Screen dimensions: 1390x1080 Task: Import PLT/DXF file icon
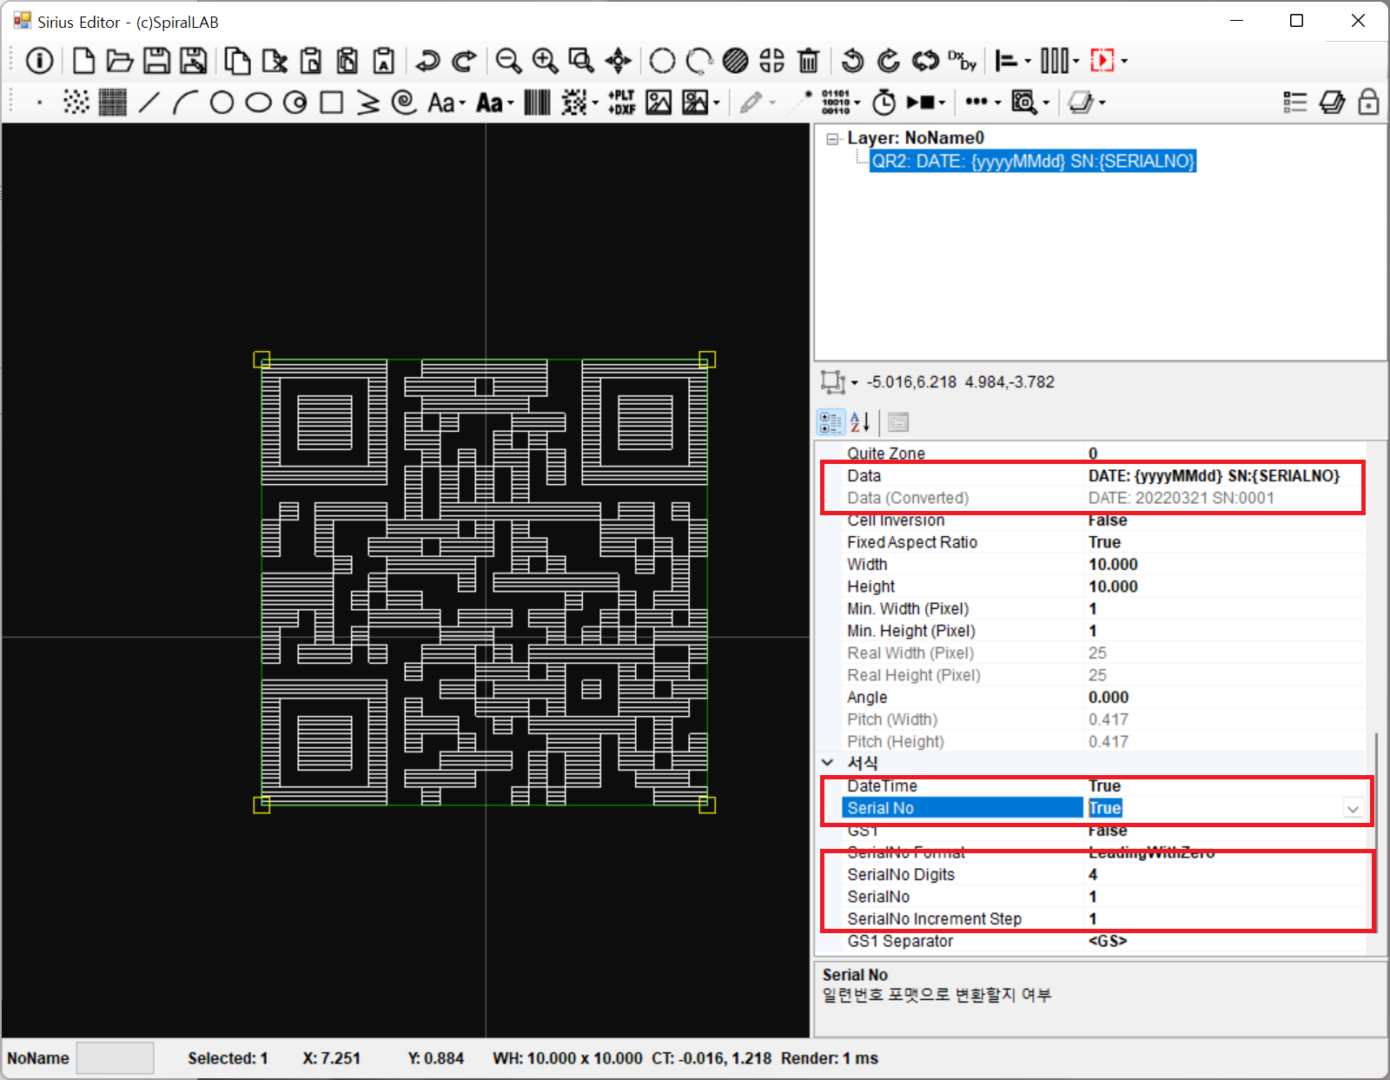pos(622,102)
